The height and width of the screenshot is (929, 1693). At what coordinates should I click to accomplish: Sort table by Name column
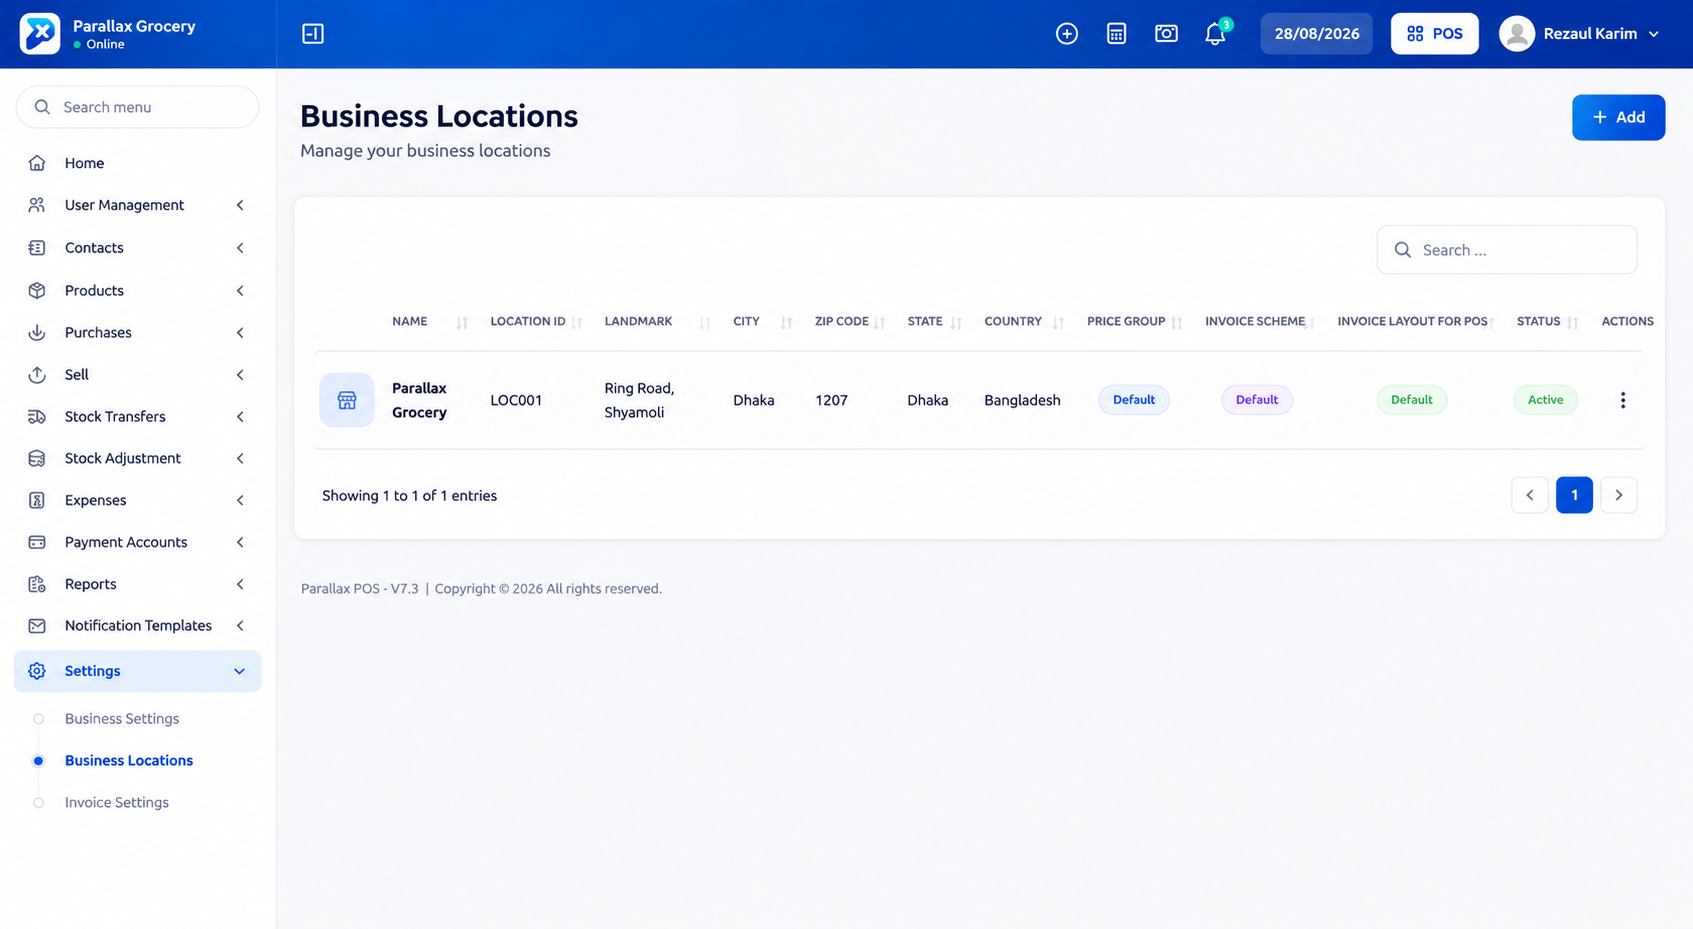coord(430,322)
